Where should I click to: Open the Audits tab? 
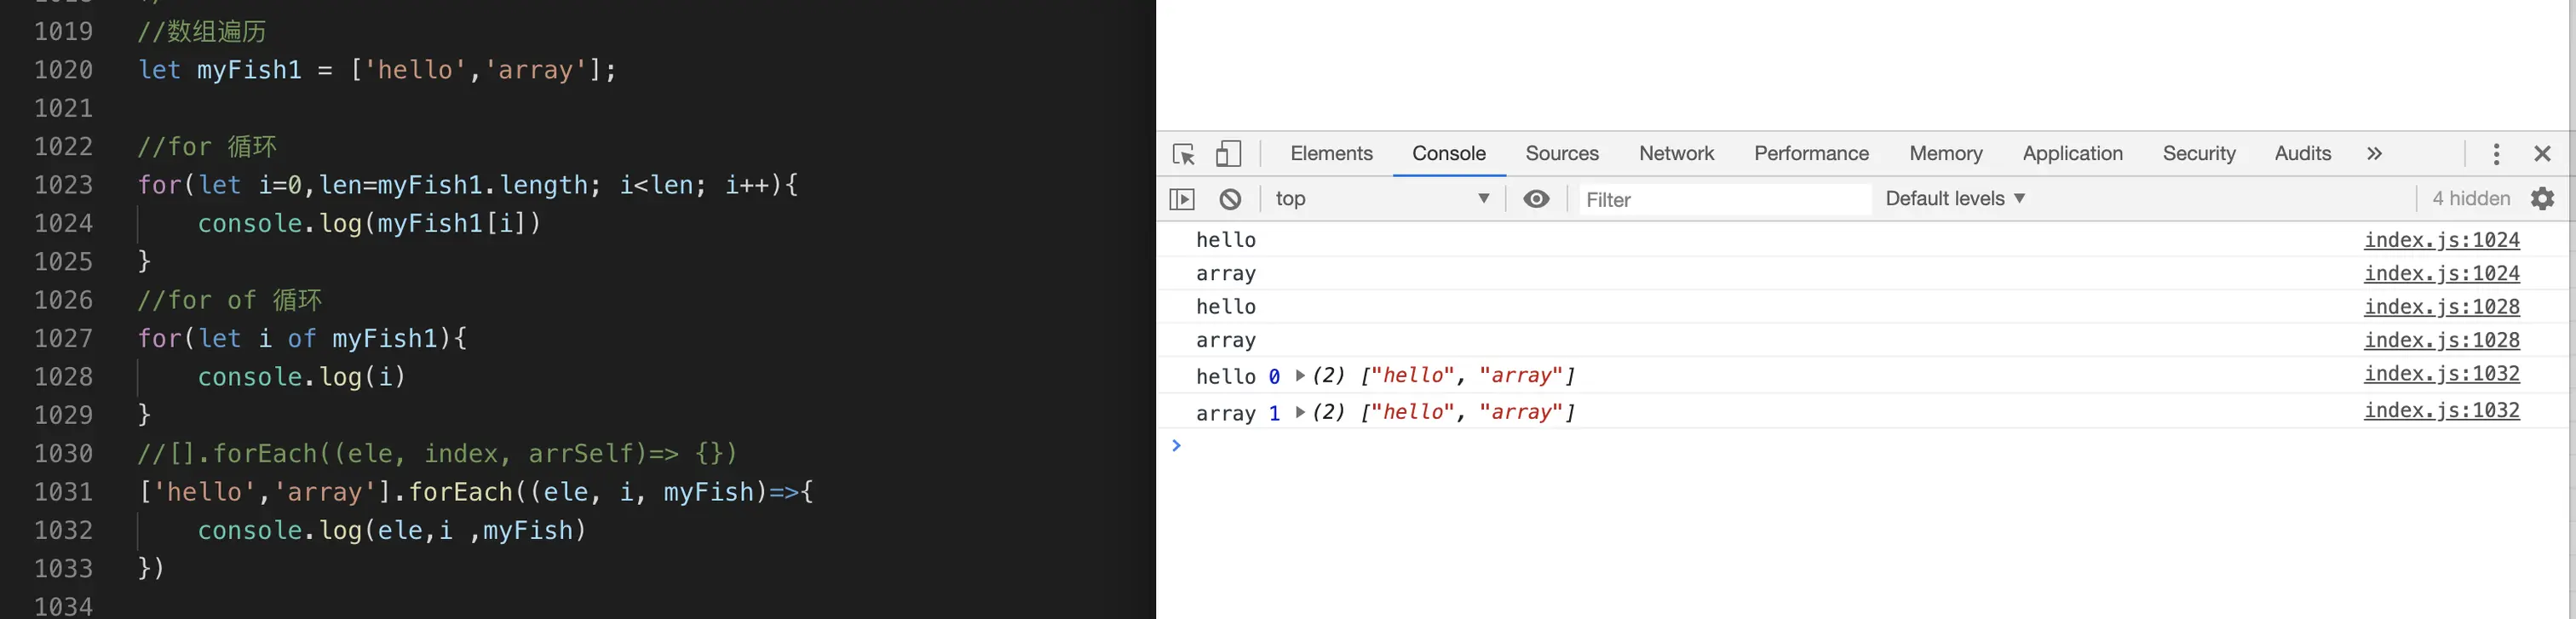2302,154
